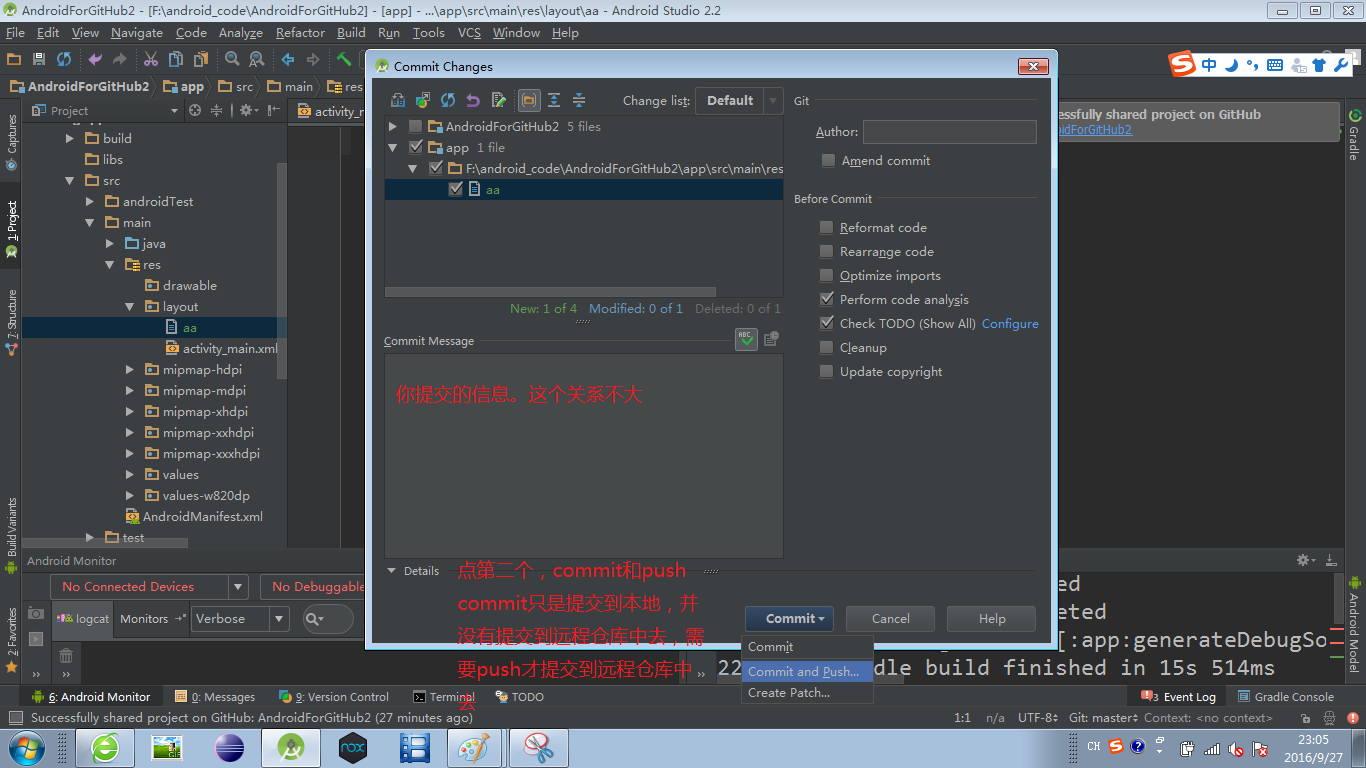Click the Make Project hammer icon

344,59
